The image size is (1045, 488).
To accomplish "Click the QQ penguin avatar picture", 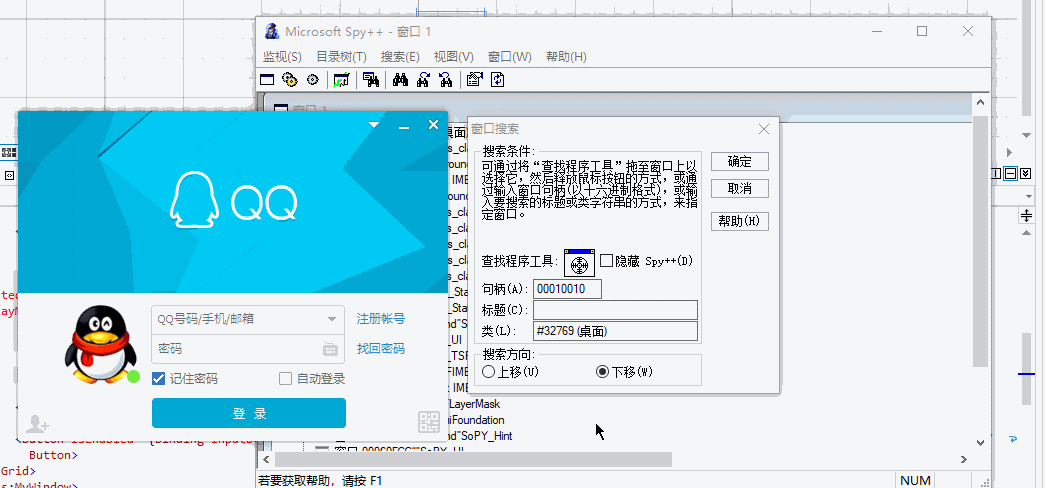I will (100, 343).
